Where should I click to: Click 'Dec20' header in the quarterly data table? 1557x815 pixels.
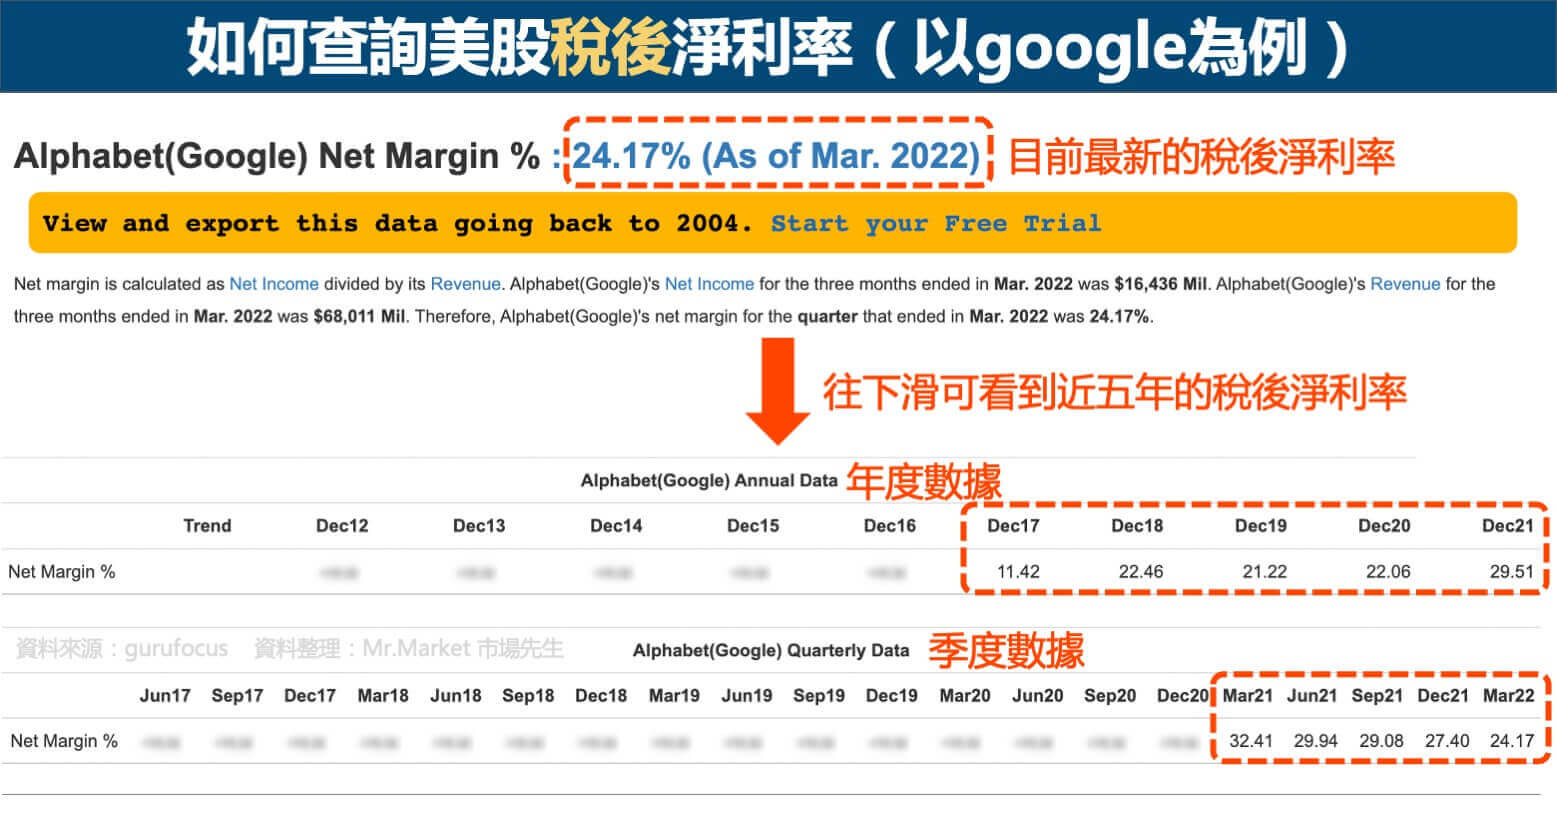coord(1183,696)
